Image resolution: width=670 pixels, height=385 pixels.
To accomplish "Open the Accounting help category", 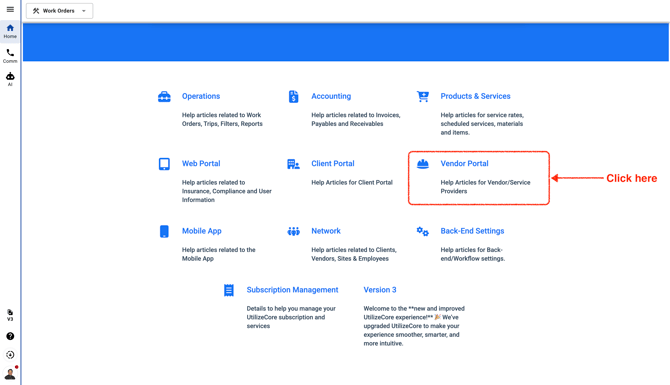I will coord(331,96).
